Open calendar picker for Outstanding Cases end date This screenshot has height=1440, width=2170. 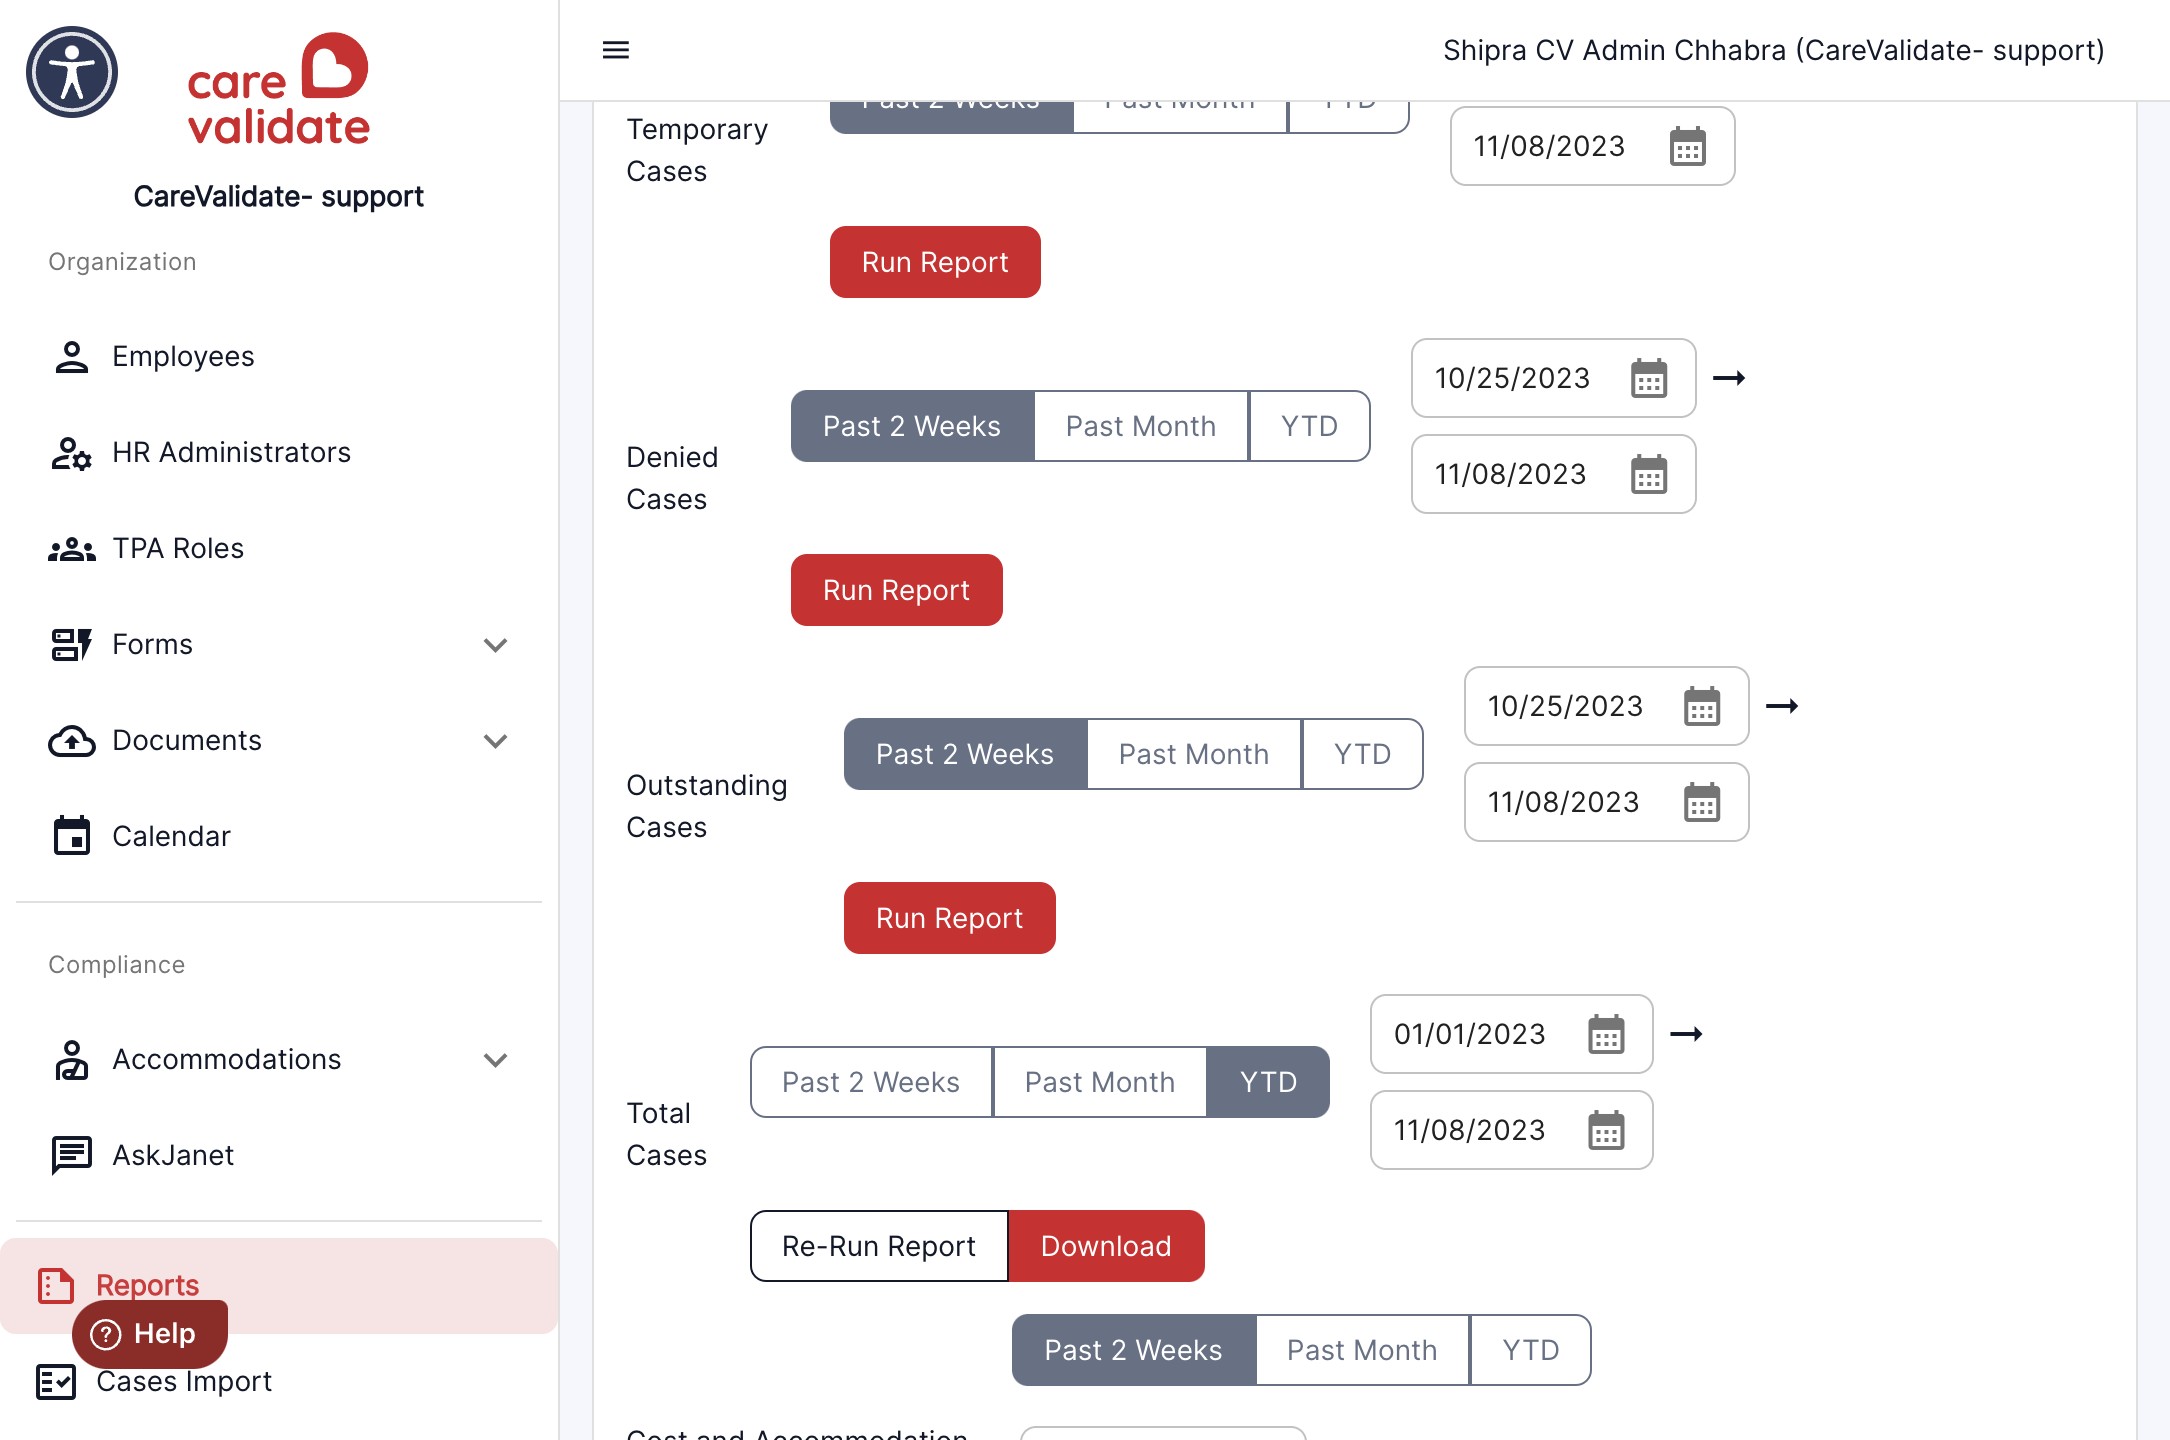coord(1702,803)
